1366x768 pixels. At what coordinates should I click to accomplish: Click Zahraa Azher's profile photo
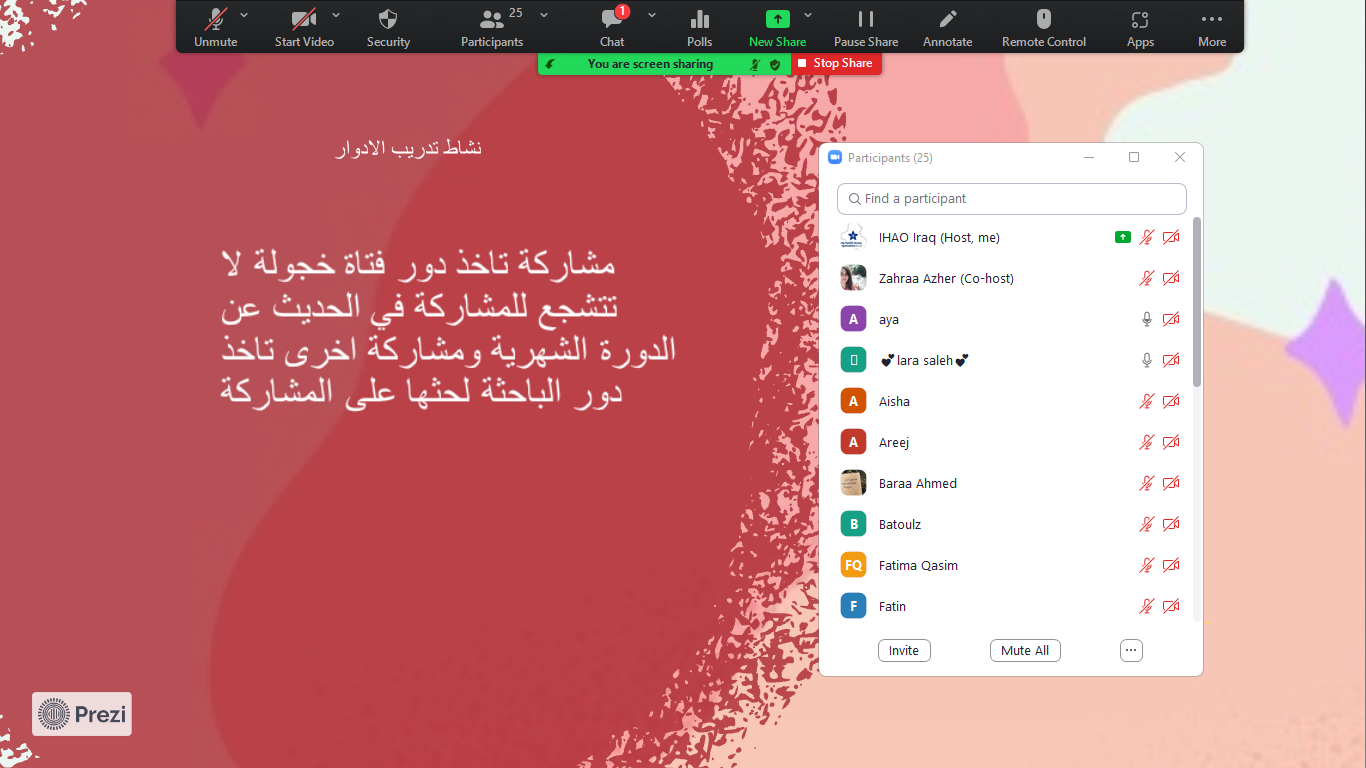(853, 278)
